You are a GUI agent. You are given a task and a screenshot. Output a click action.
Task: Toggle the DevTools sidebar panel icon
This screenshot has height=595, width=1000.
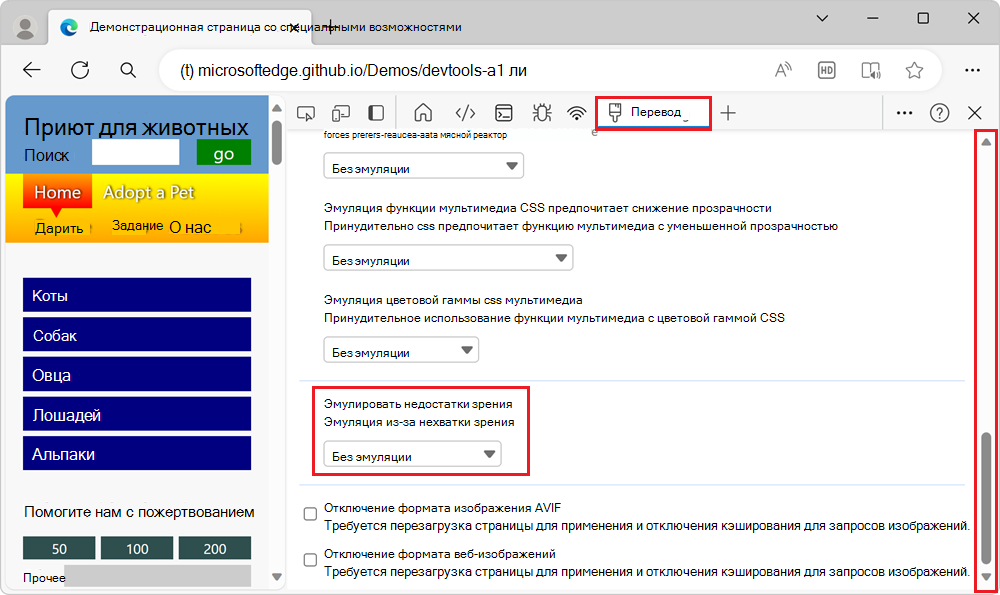click(x=376, y=114)
